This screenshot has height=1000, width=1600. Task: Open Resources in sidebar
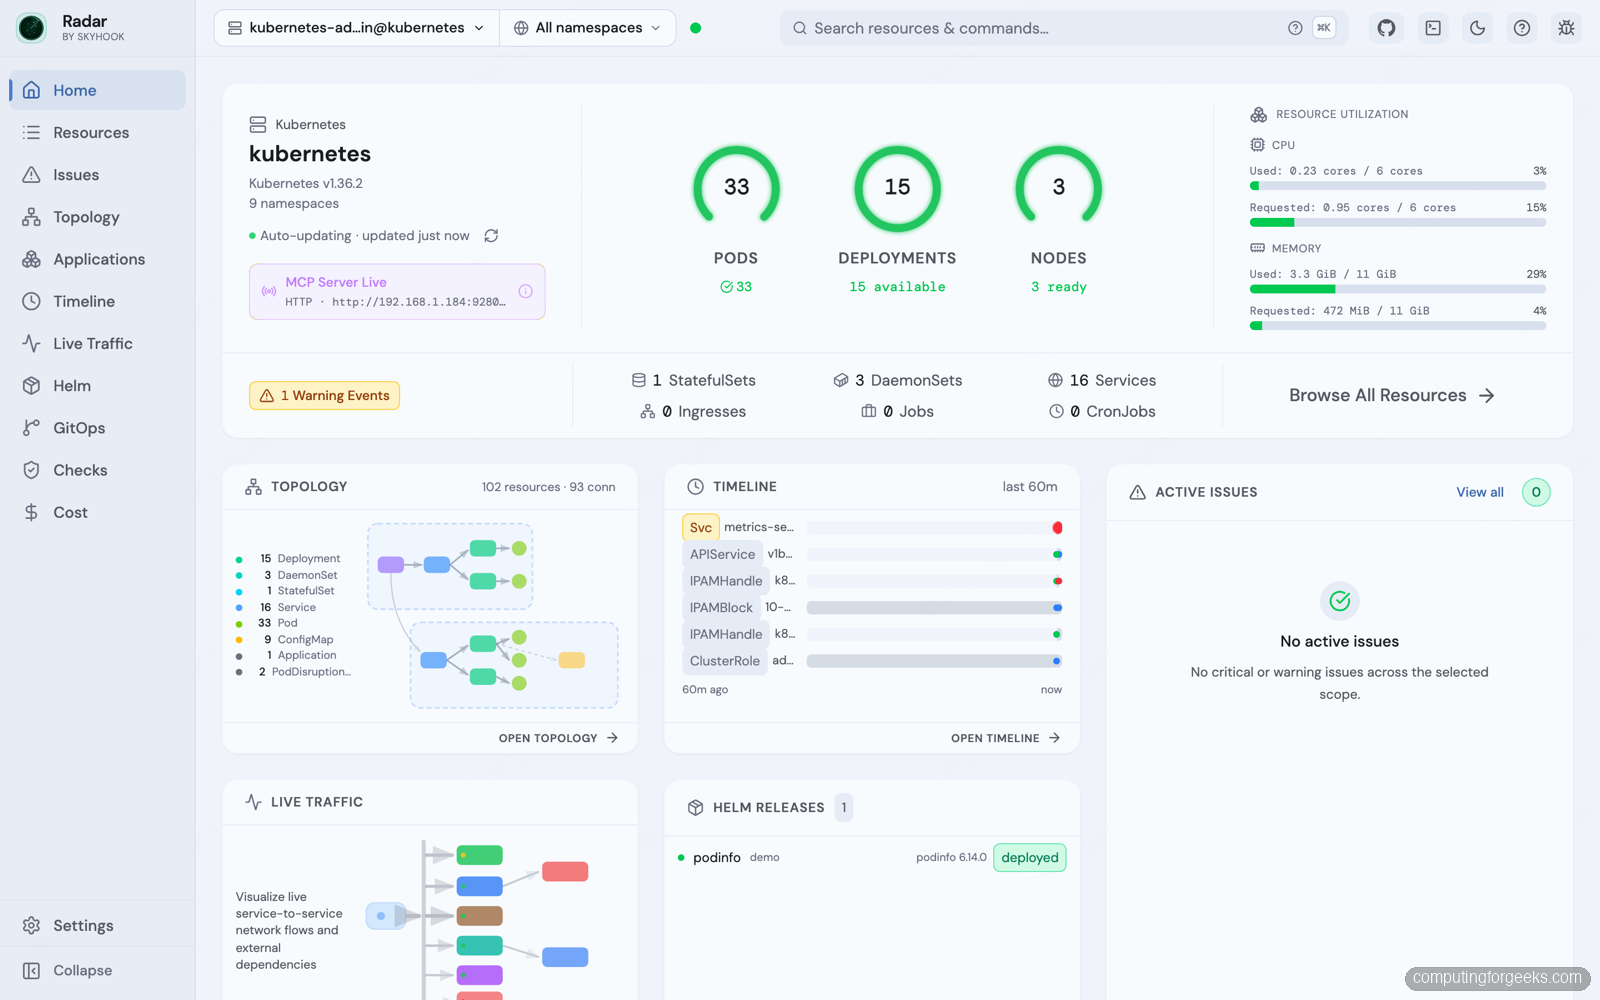pos(98,133)
